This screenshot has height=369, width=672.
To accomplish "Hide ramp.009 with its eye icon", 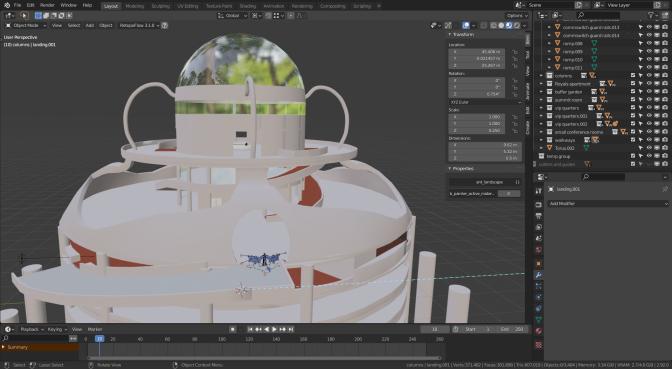I will [x=649, y=51].
